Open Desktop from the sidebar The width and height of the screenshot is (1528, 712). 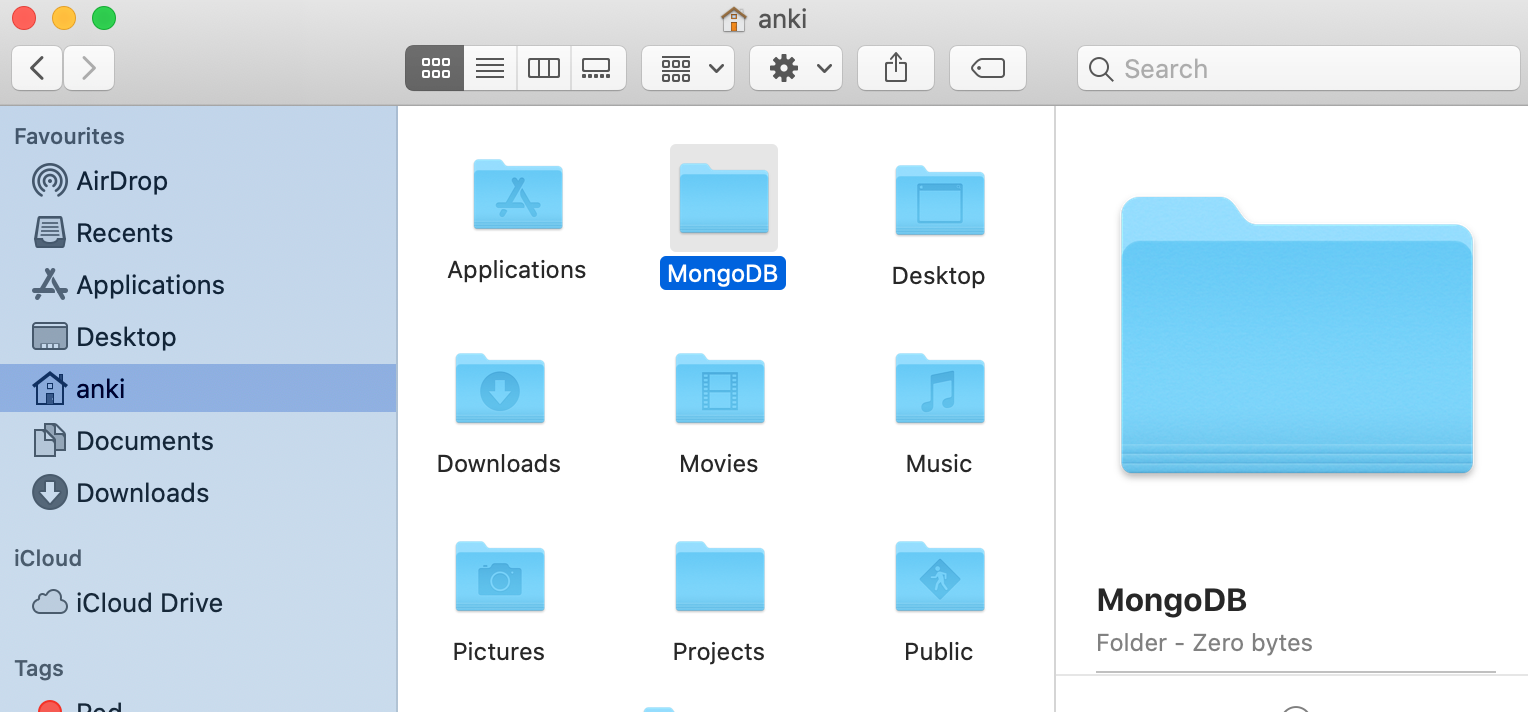(198, 337)
